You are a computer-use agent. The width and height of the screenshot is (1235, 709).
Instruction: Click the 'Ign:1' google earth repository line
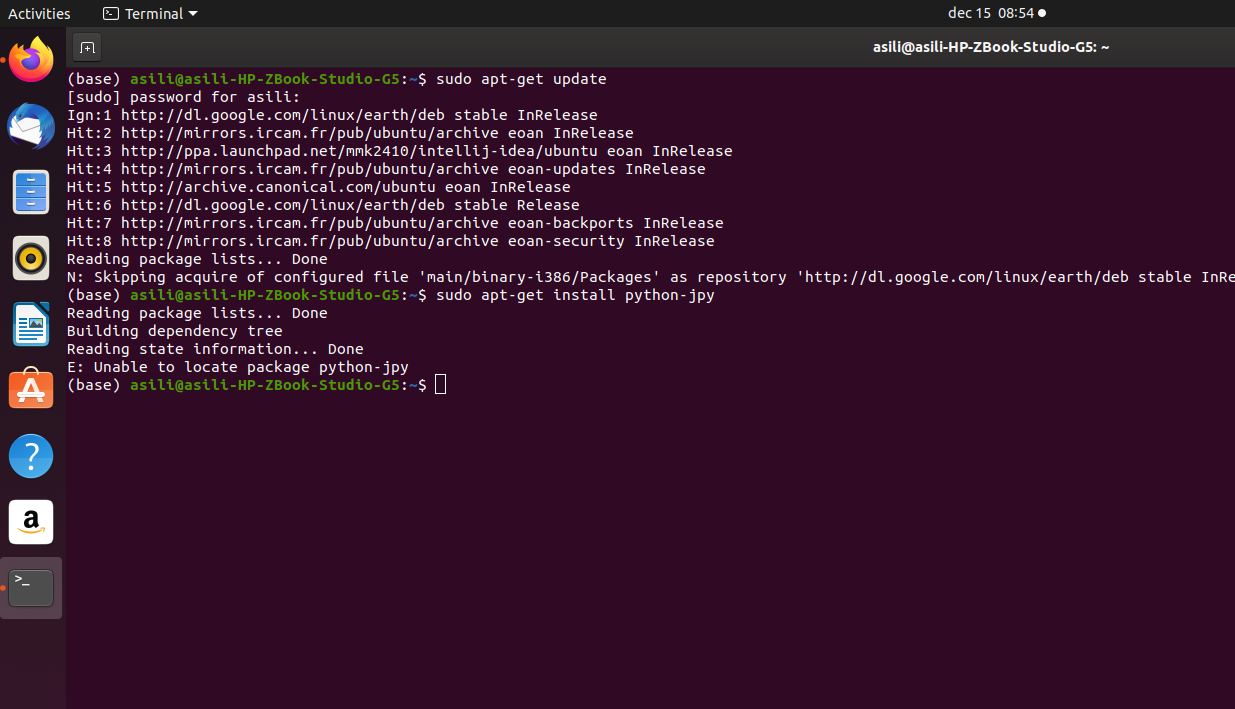click(332, 115)
